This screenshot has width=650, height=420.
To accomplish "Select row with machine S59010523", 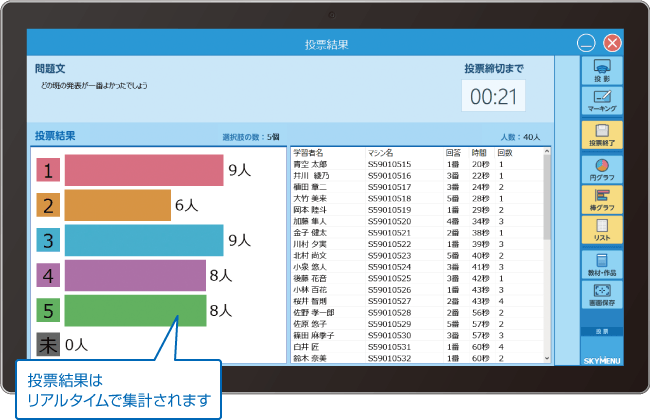I will click(x=417, y=255).
